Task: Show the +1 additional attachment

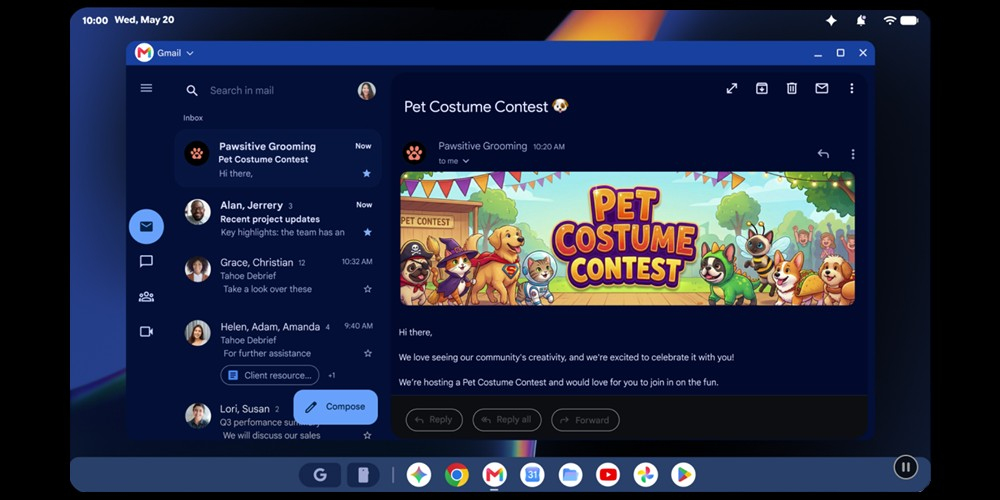Action: [332, 376]
